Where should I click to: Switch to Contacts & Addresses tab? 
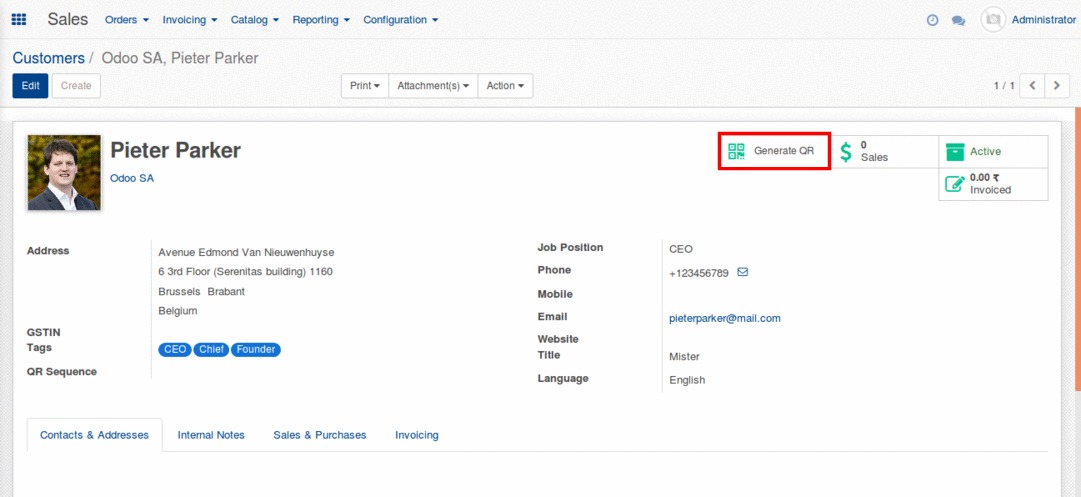point(94,435)
